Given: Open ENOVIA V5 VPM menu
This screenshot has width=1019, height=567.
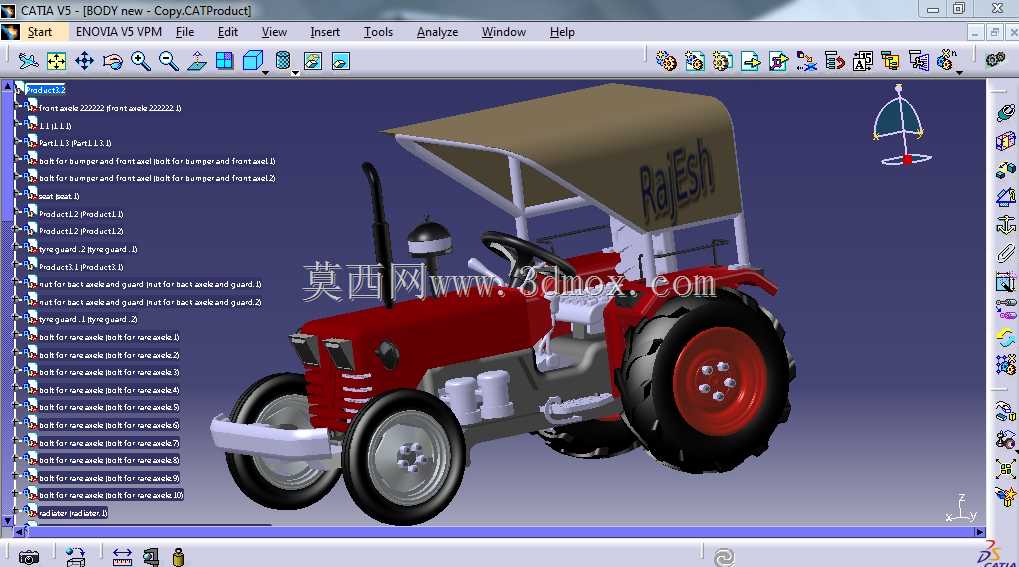Looking at the screenshot, I should [118, 32].
